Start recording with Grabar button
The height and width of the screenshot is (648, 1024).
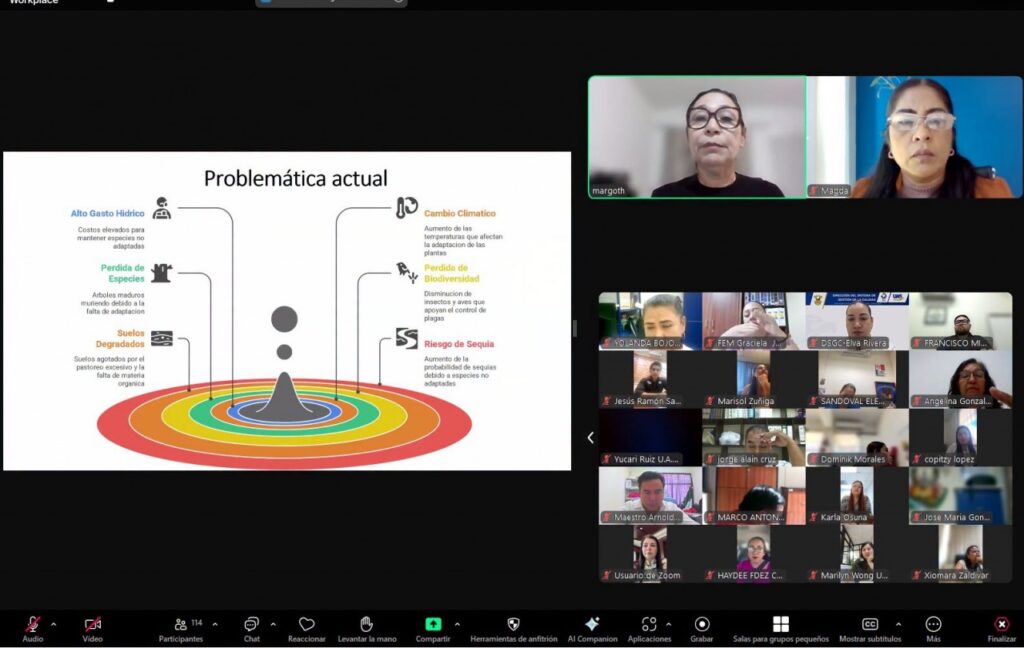[x=701, y=630]
